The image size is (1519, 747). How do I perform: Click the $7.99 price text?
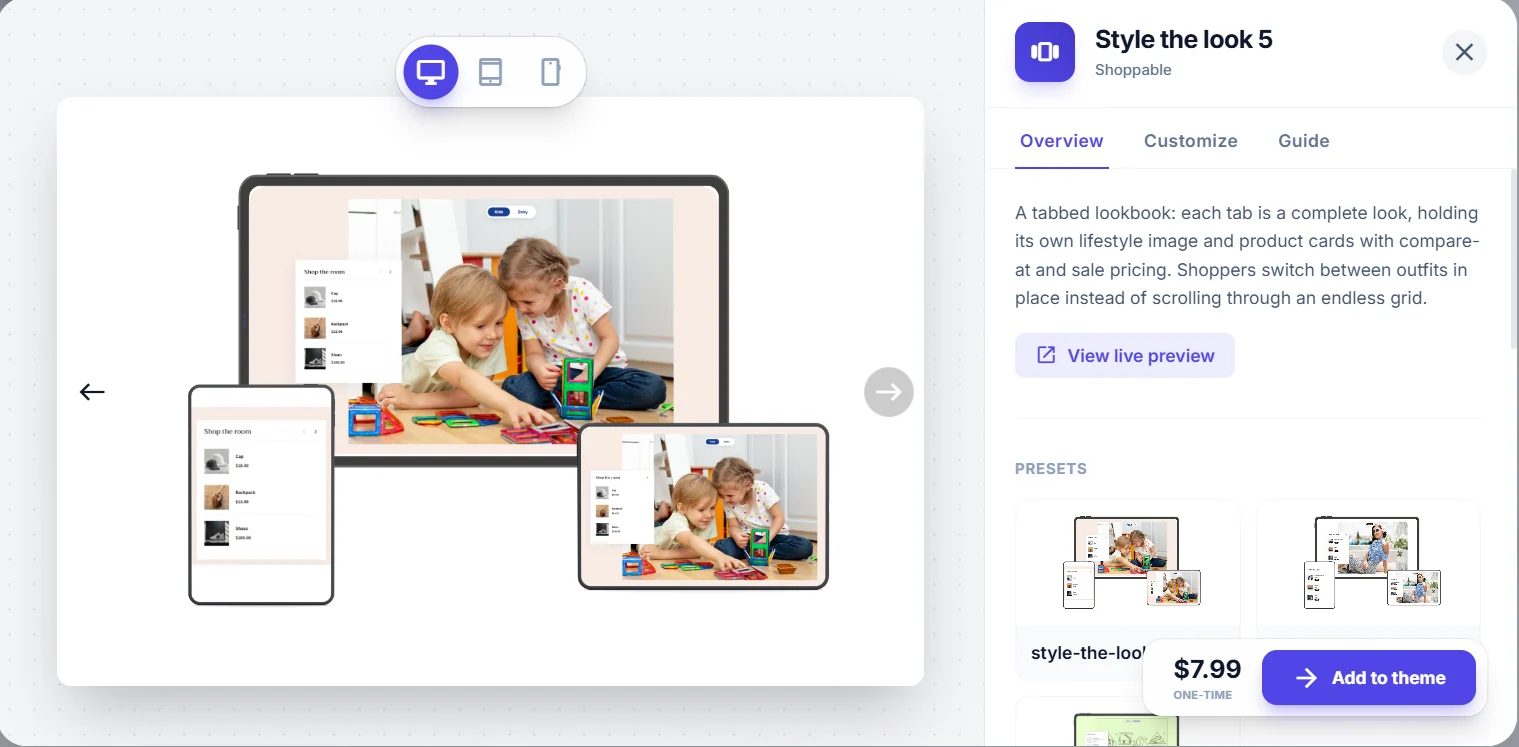(x=1207, y=669)
